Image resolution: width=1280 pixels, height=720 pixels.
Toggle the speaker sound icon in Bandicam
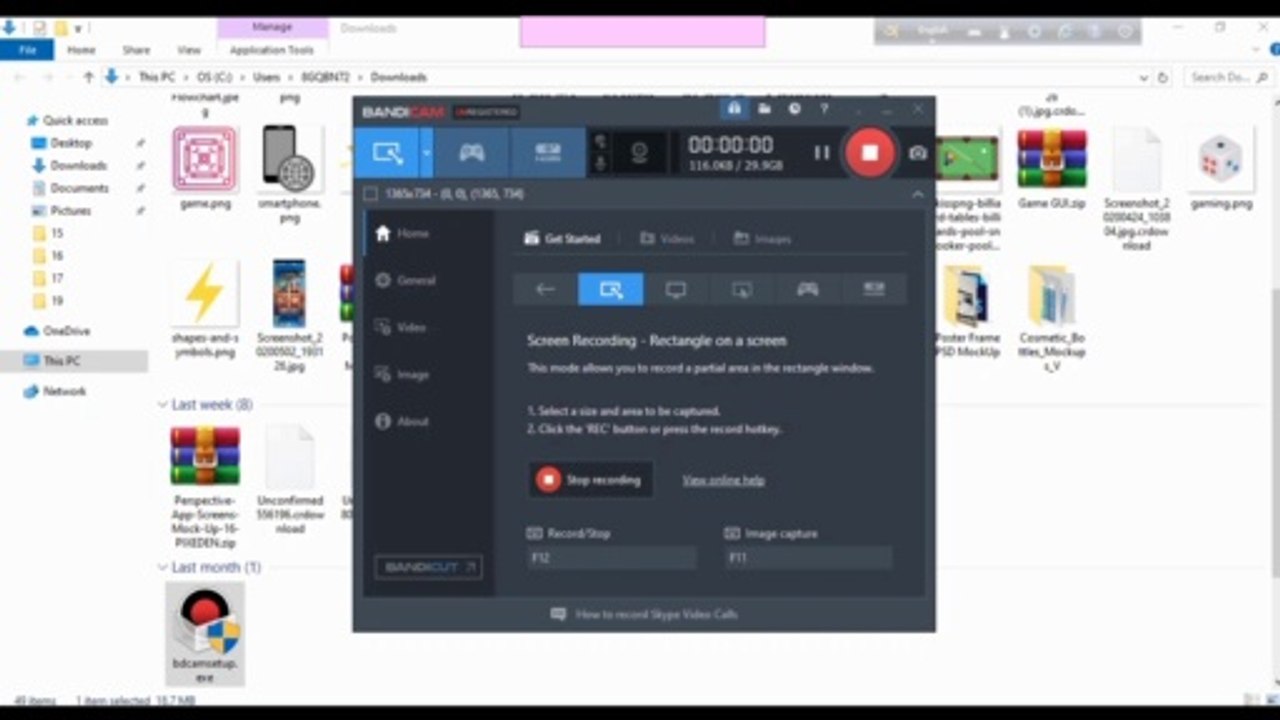601,142
